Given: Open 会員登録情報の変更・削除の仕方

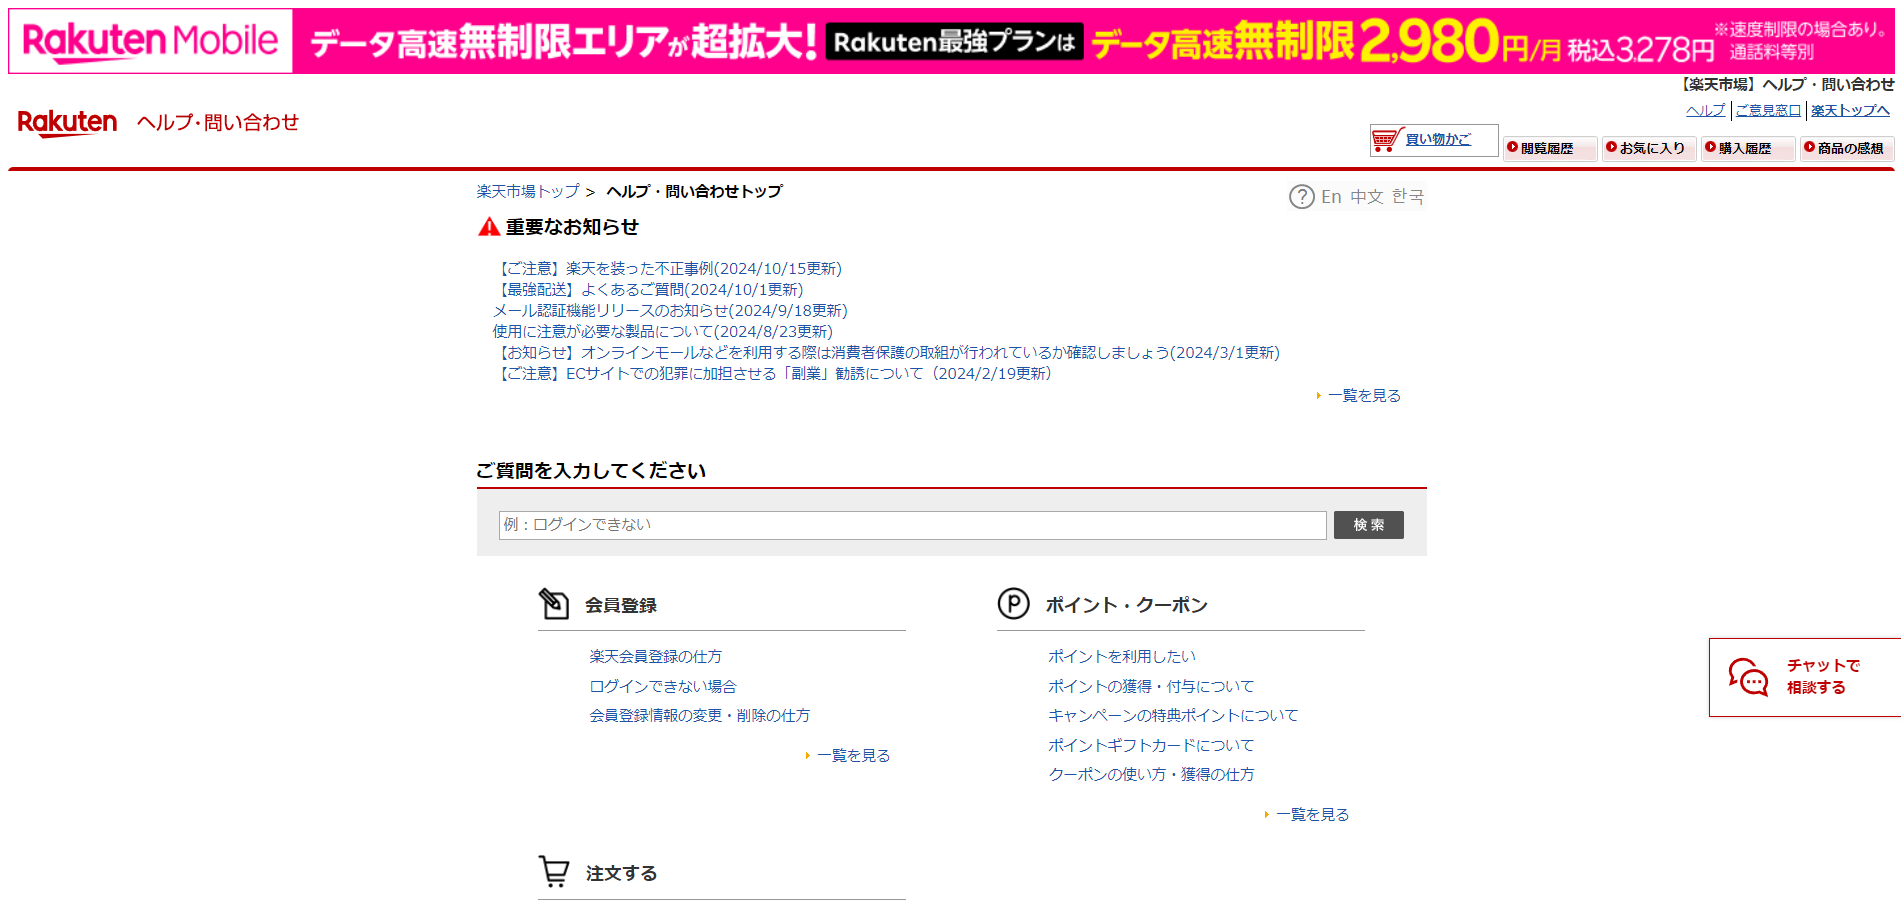Looking at the screenshot, I should pos(699,716).
